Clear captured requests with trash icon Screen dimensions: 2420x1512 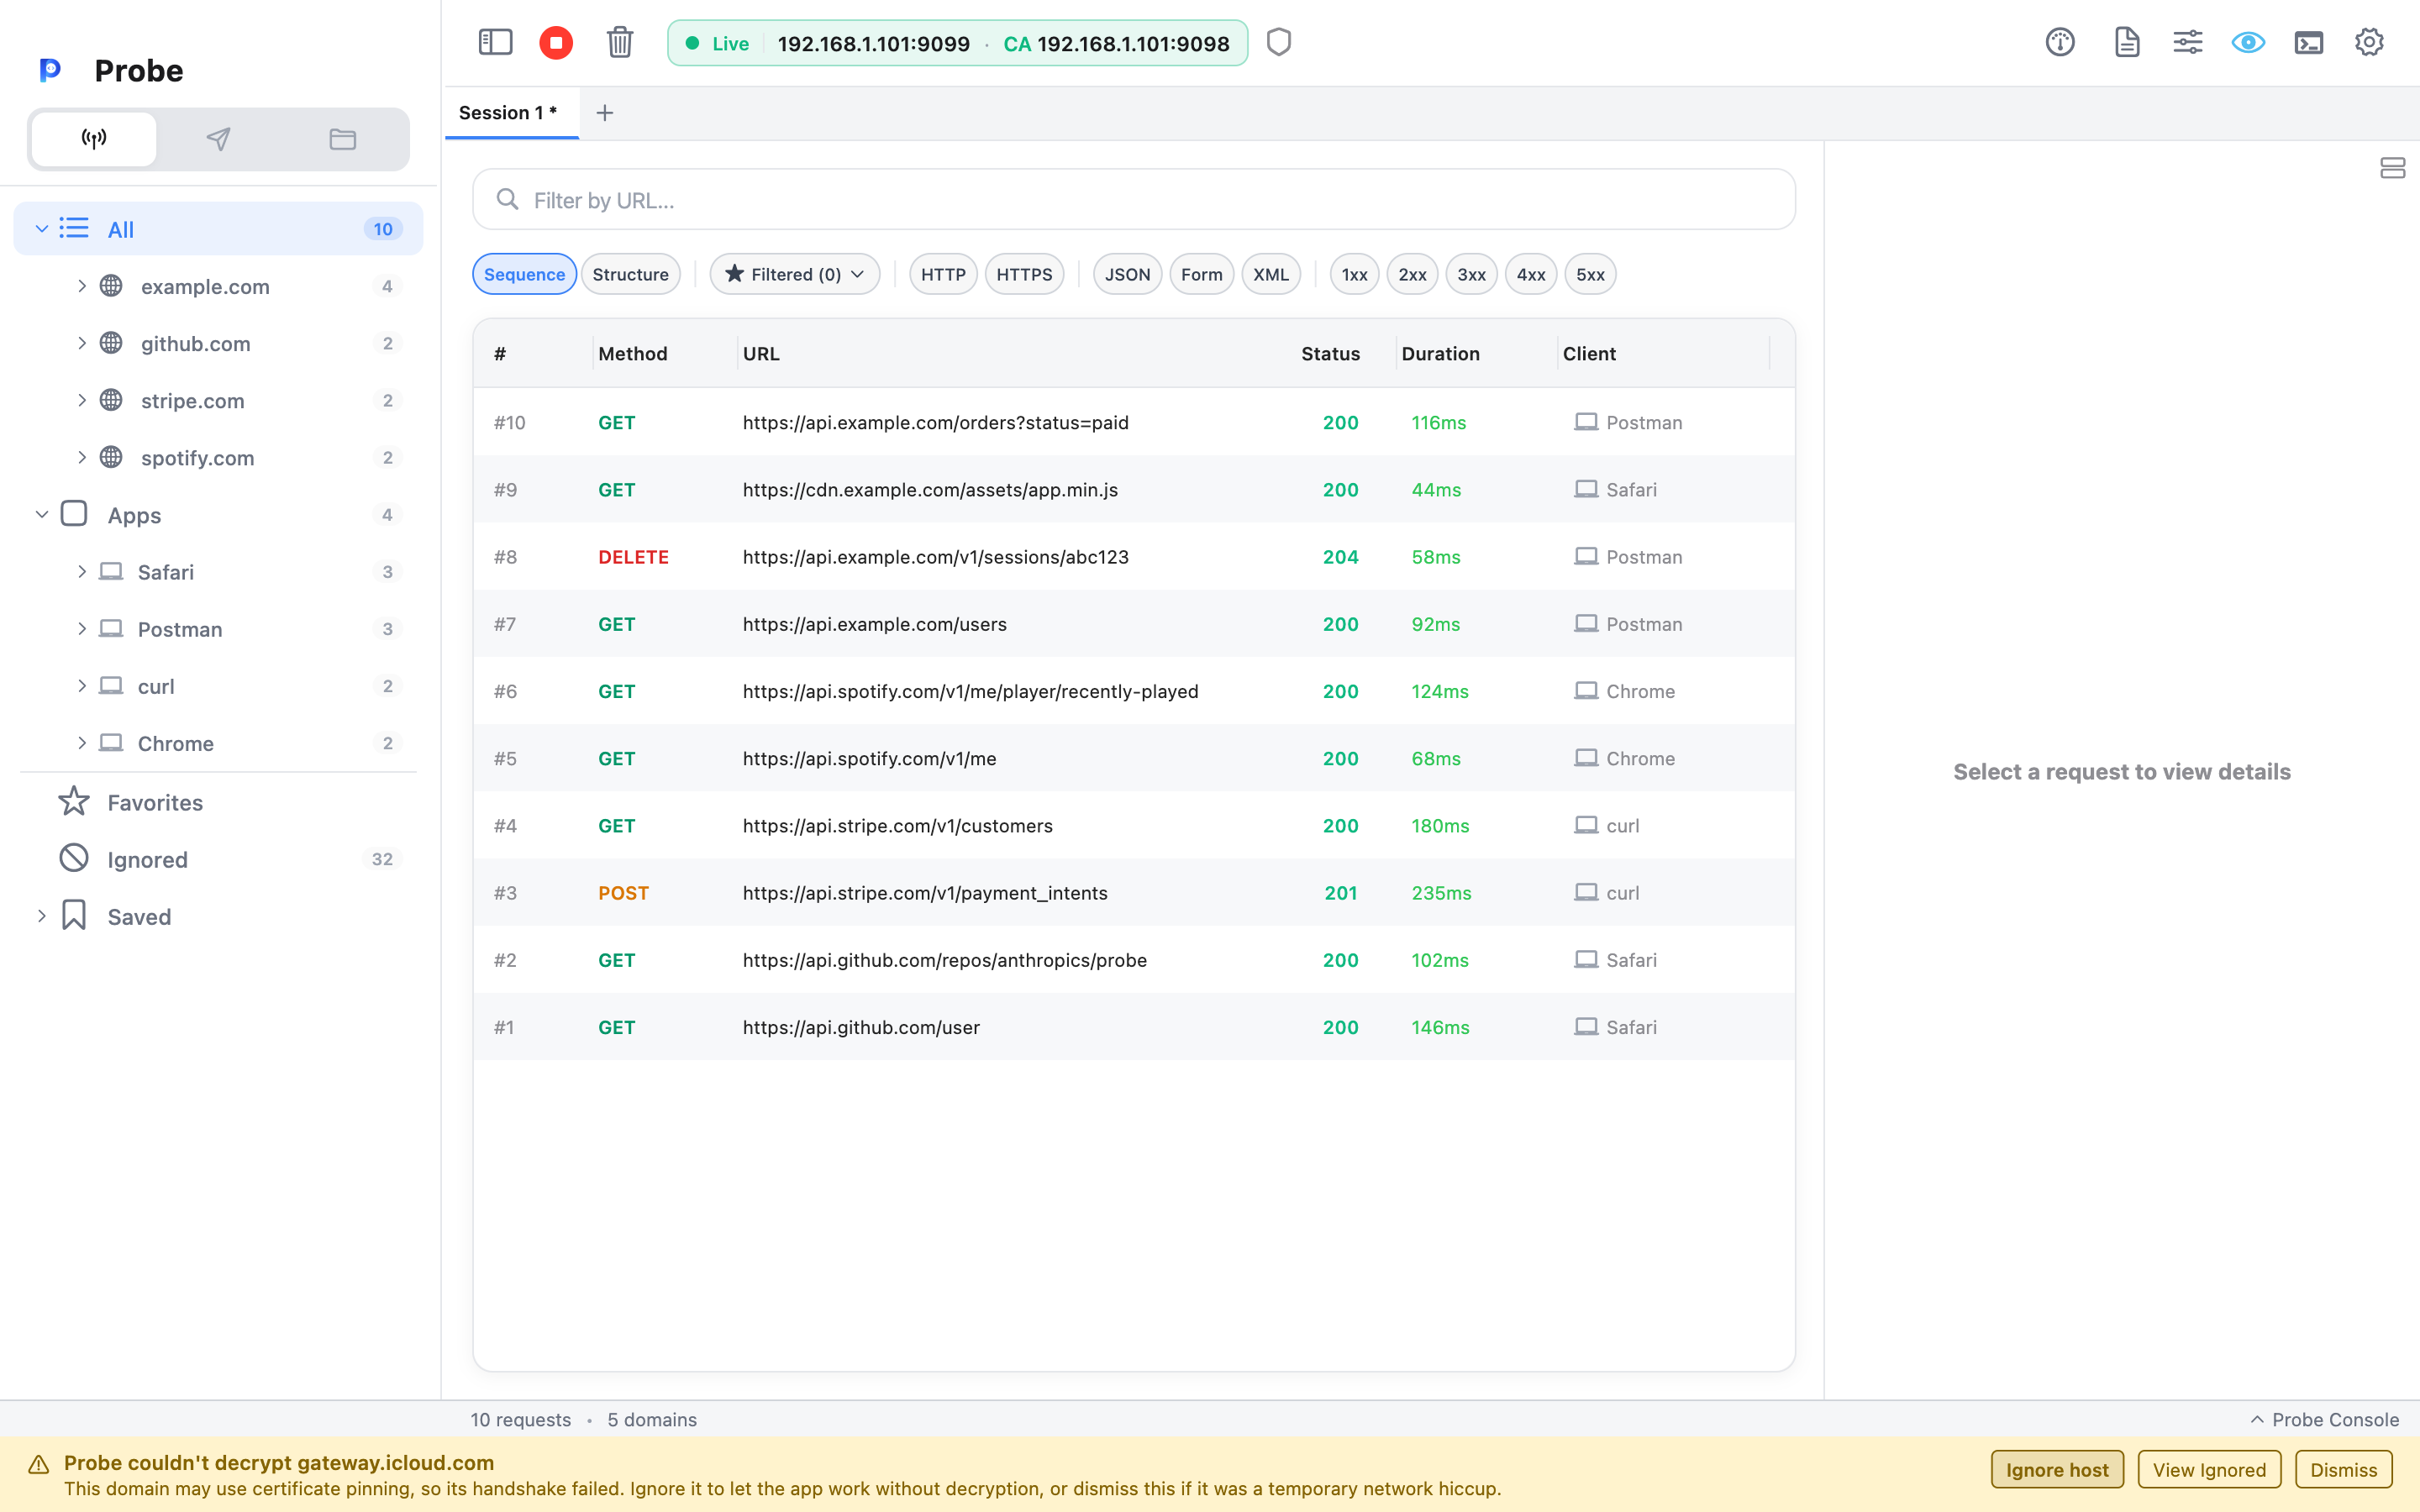[620, 42]
